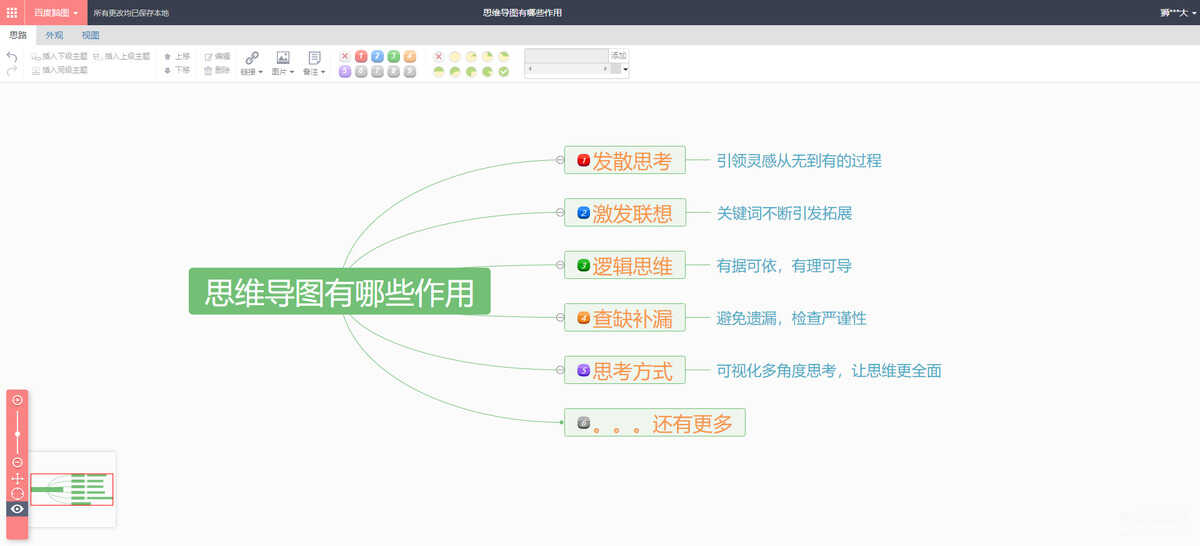Open the apps grid icon

tap(12, 13)
